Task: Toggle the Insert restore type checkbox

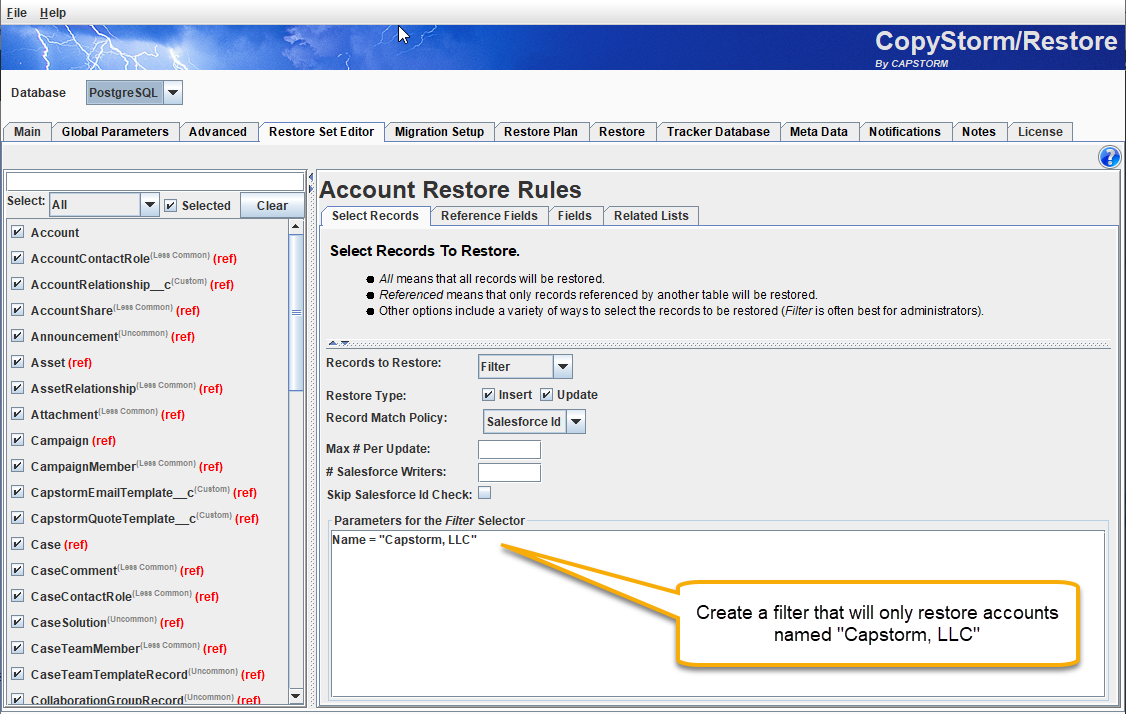Action: 488,394
